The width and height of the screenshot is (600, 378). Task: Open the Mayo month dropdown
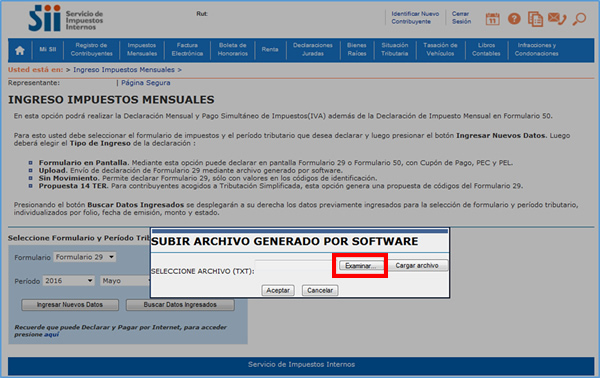(x=126, y=281)
